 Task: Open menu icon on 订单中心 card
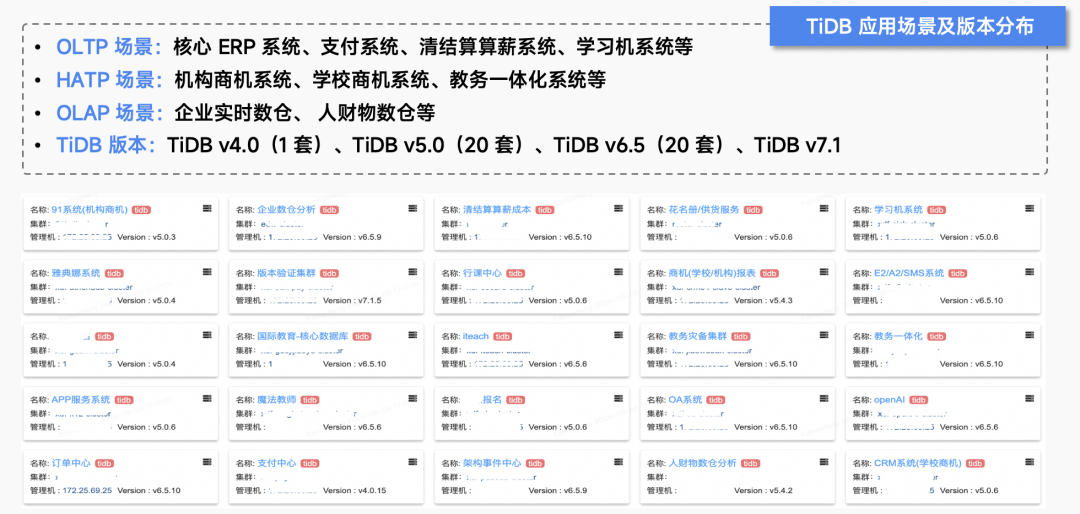pos(207,462)
